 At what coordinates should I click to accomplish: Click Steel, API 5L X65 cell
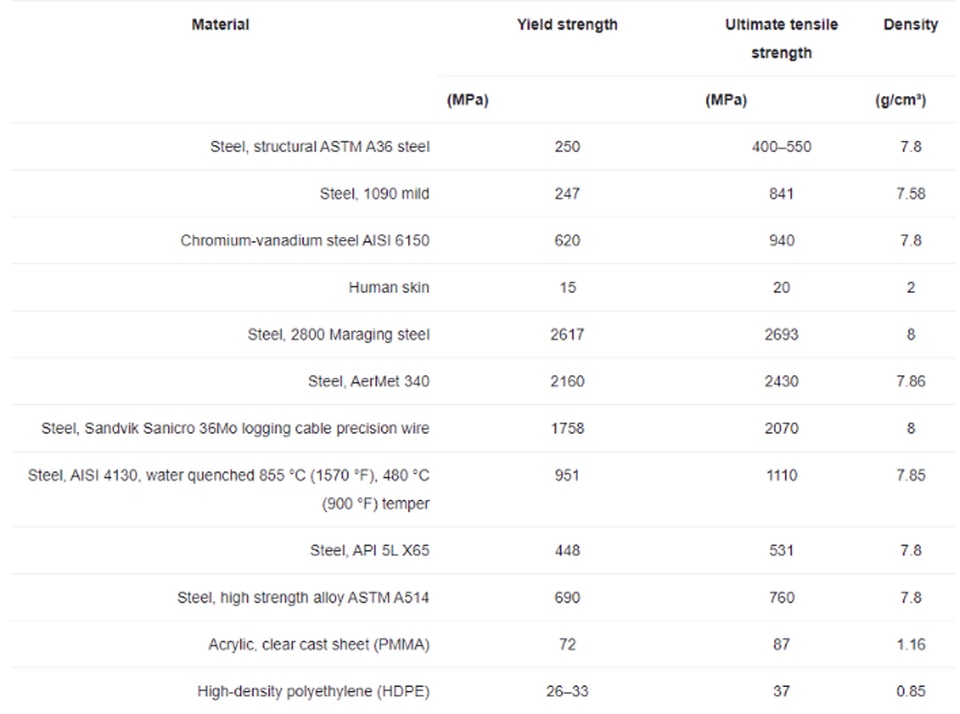(x=369, y=551)
